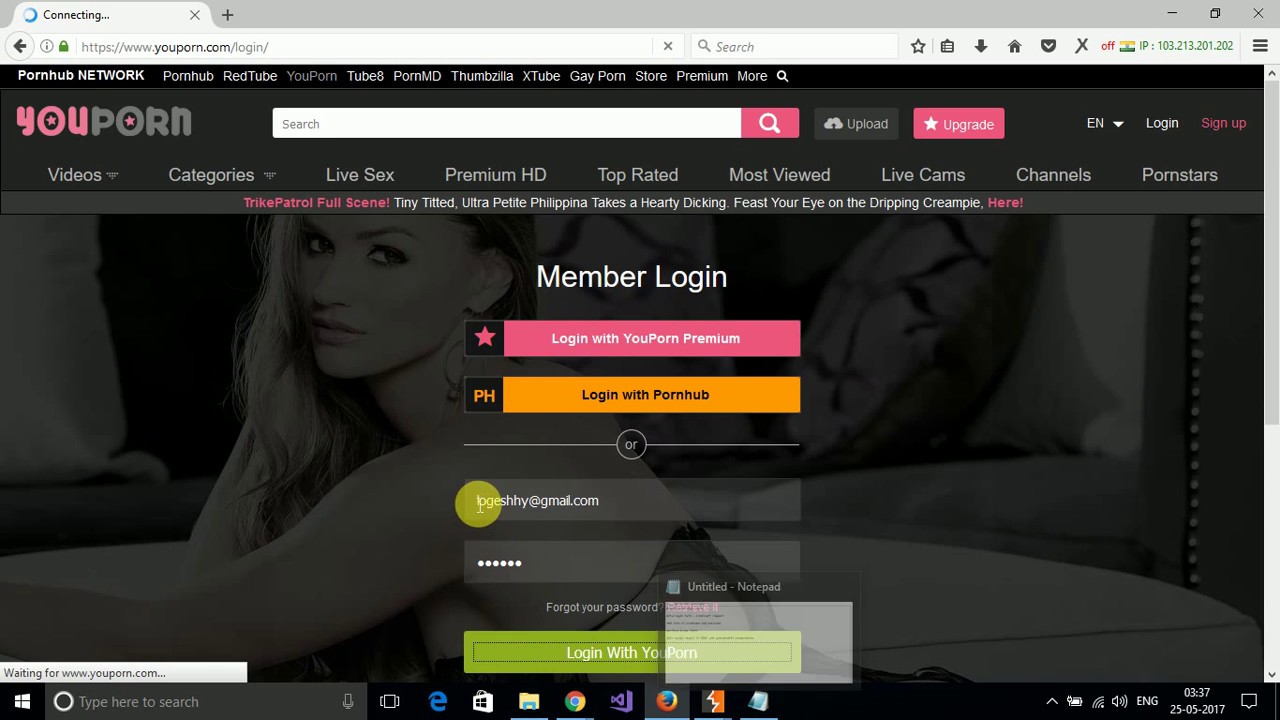This screenshot has height=720, width=1280.
Task: Open the Firefox downloads arrow
Action: pos(981,46)
